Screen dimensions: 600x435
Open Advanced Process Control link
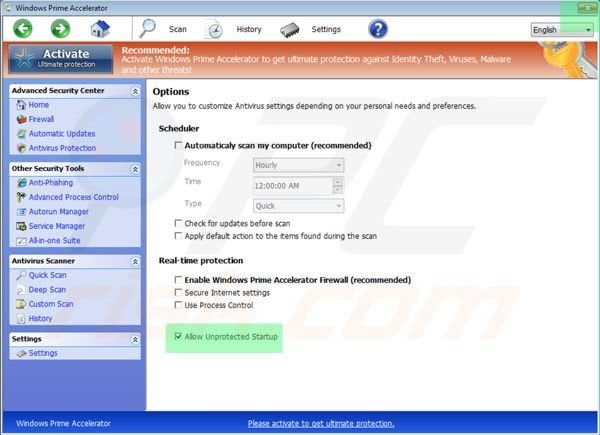[x=74, y=197]
